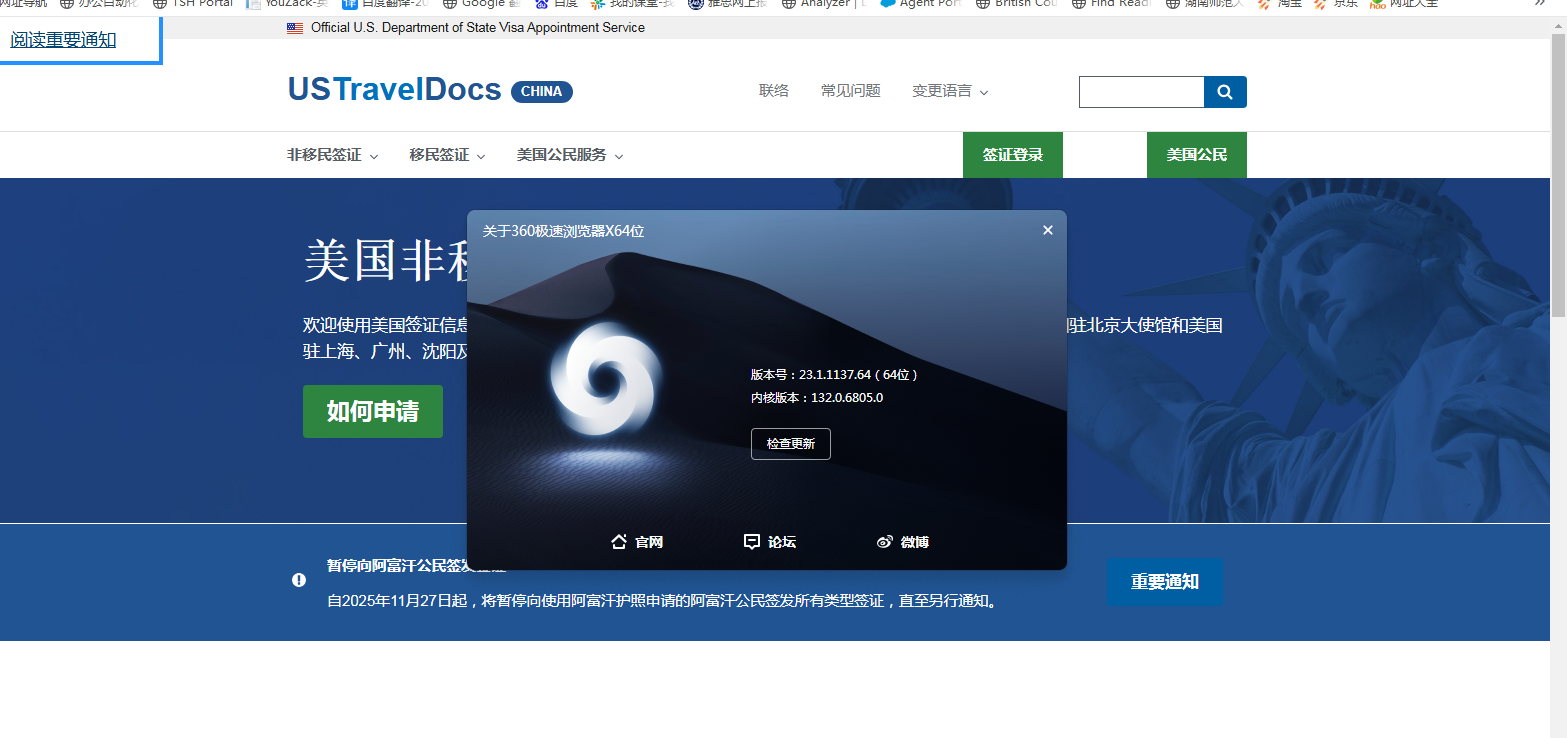Image resolution: width=1567 pixels, height=738 pixels.
Task: Open the 淘宝 bookmark
Action: (x=1280, y=4)
